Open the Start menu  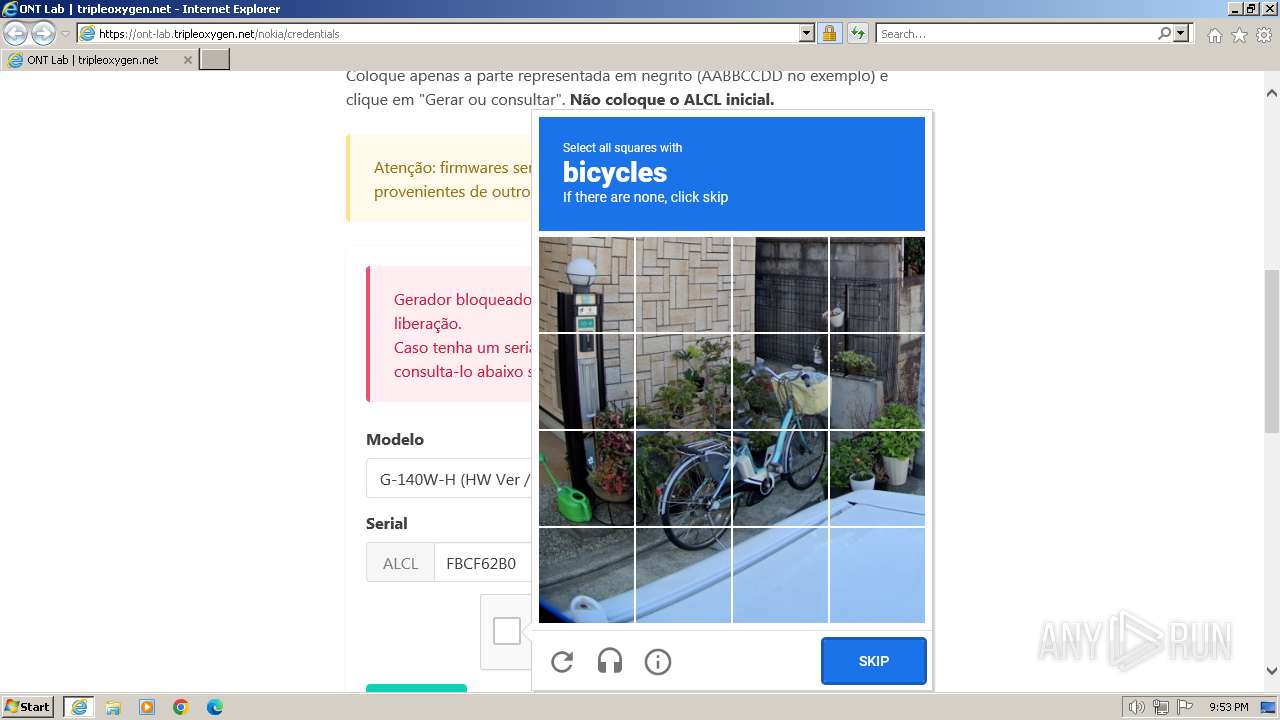[x=28, y=706]
